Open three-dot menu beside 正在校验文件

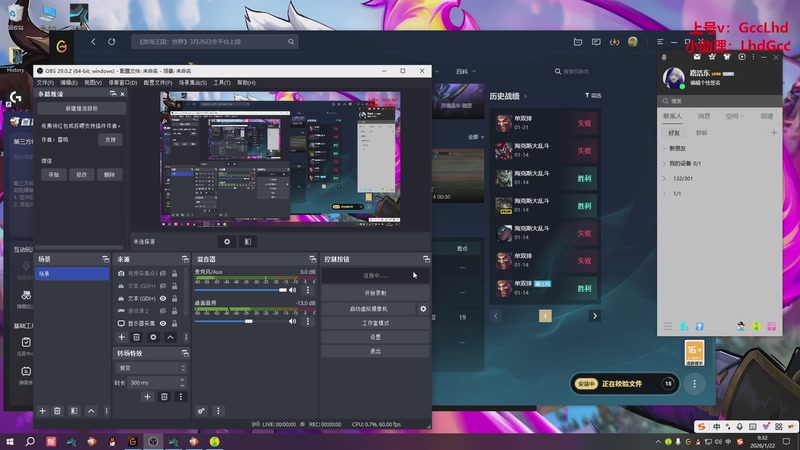point(694,384)
